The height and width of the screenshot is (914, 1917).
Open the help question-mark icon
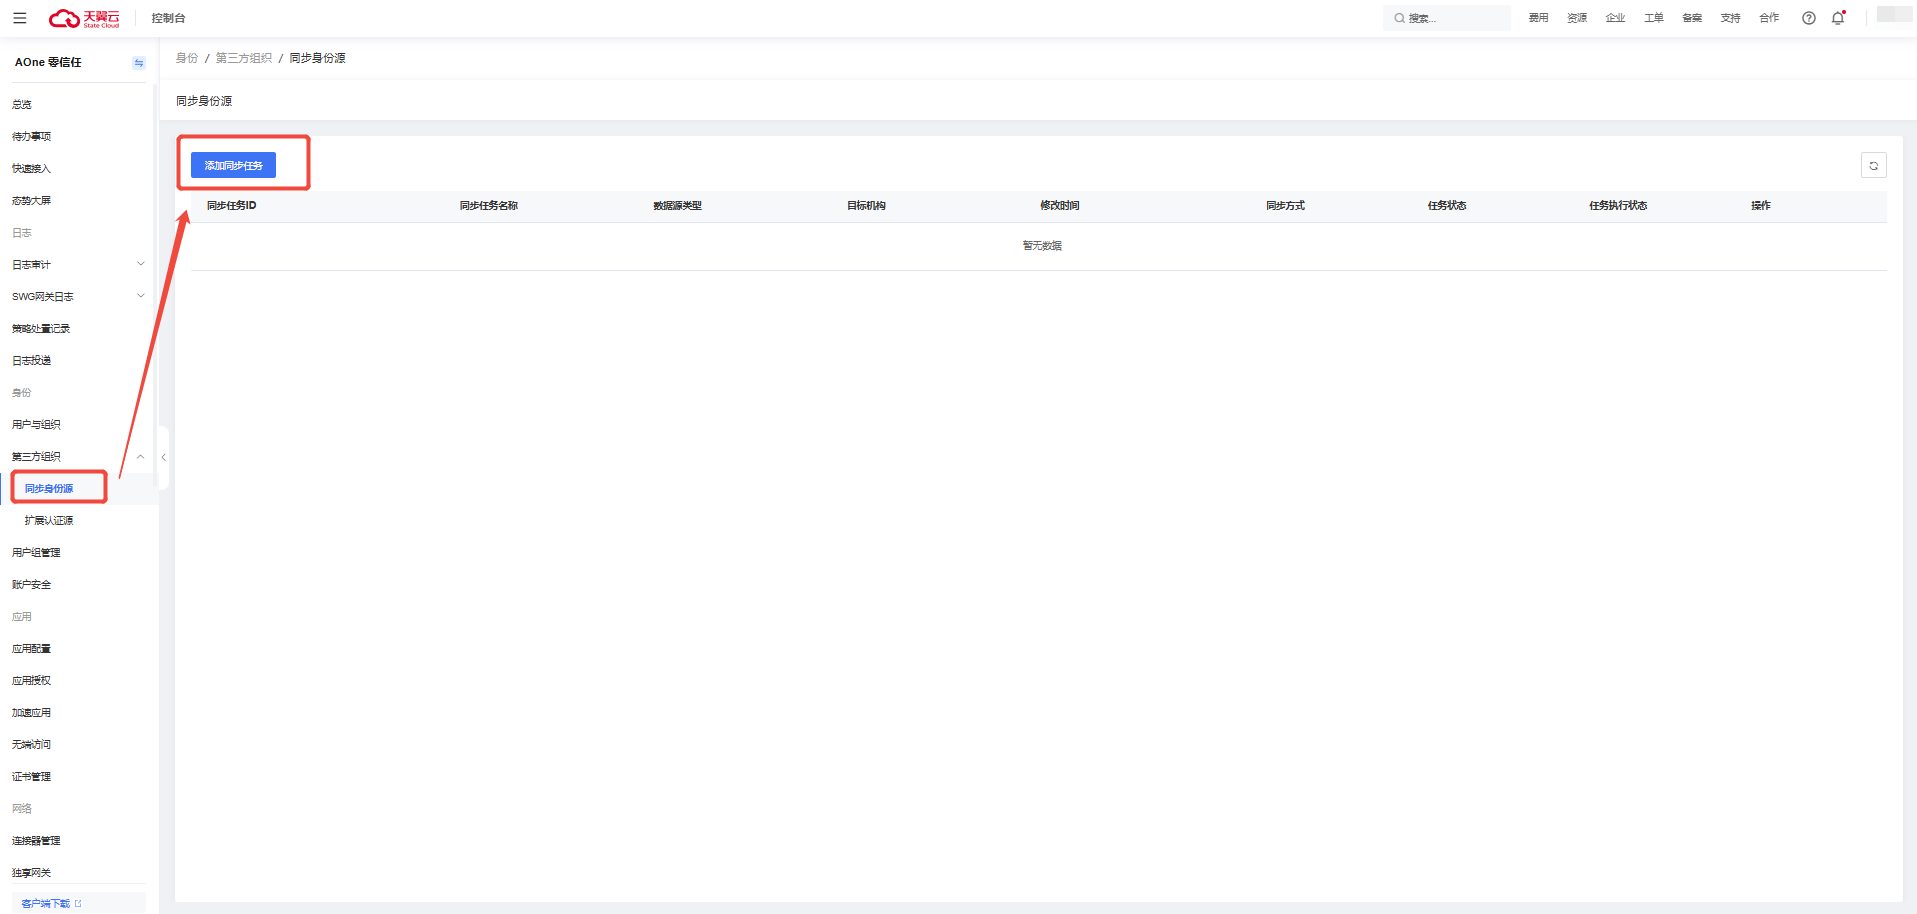pos(1809,18)
